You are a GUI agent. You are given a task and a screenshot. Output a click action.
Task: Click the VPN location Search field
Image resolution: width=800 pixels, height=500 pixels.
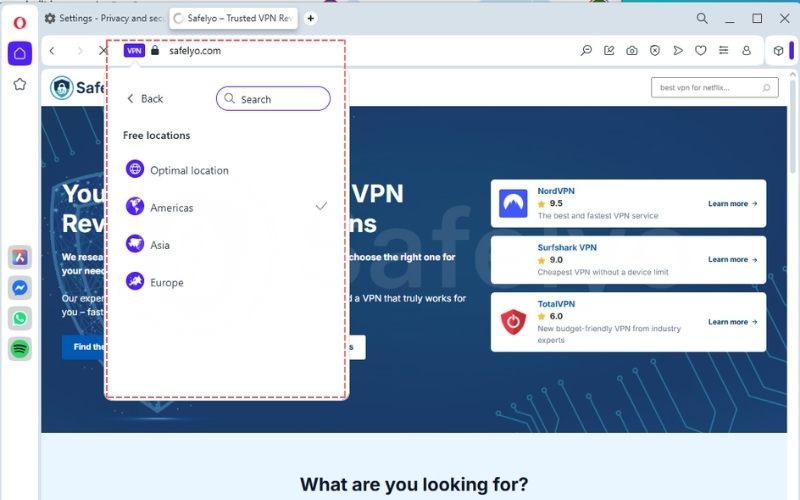pyautogui.click(x=273, y=98)
